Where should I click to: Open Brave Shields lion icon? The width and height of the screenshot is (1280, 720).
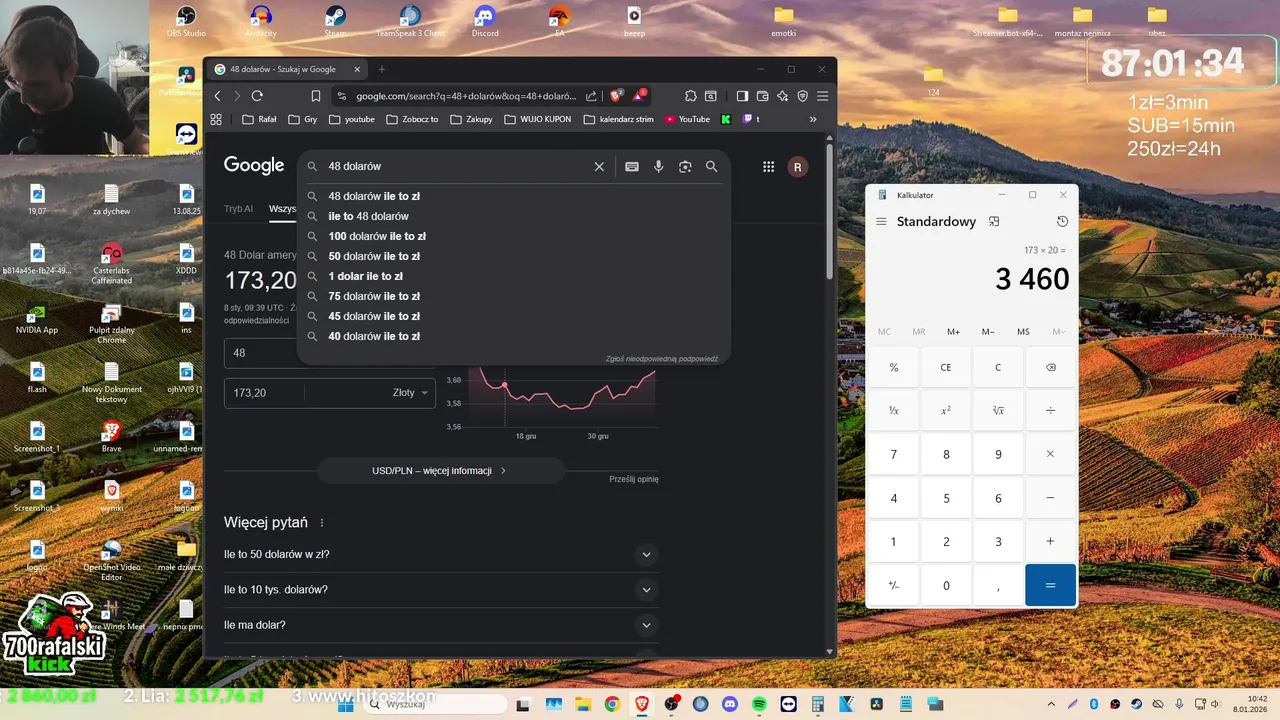pos(617,95)
